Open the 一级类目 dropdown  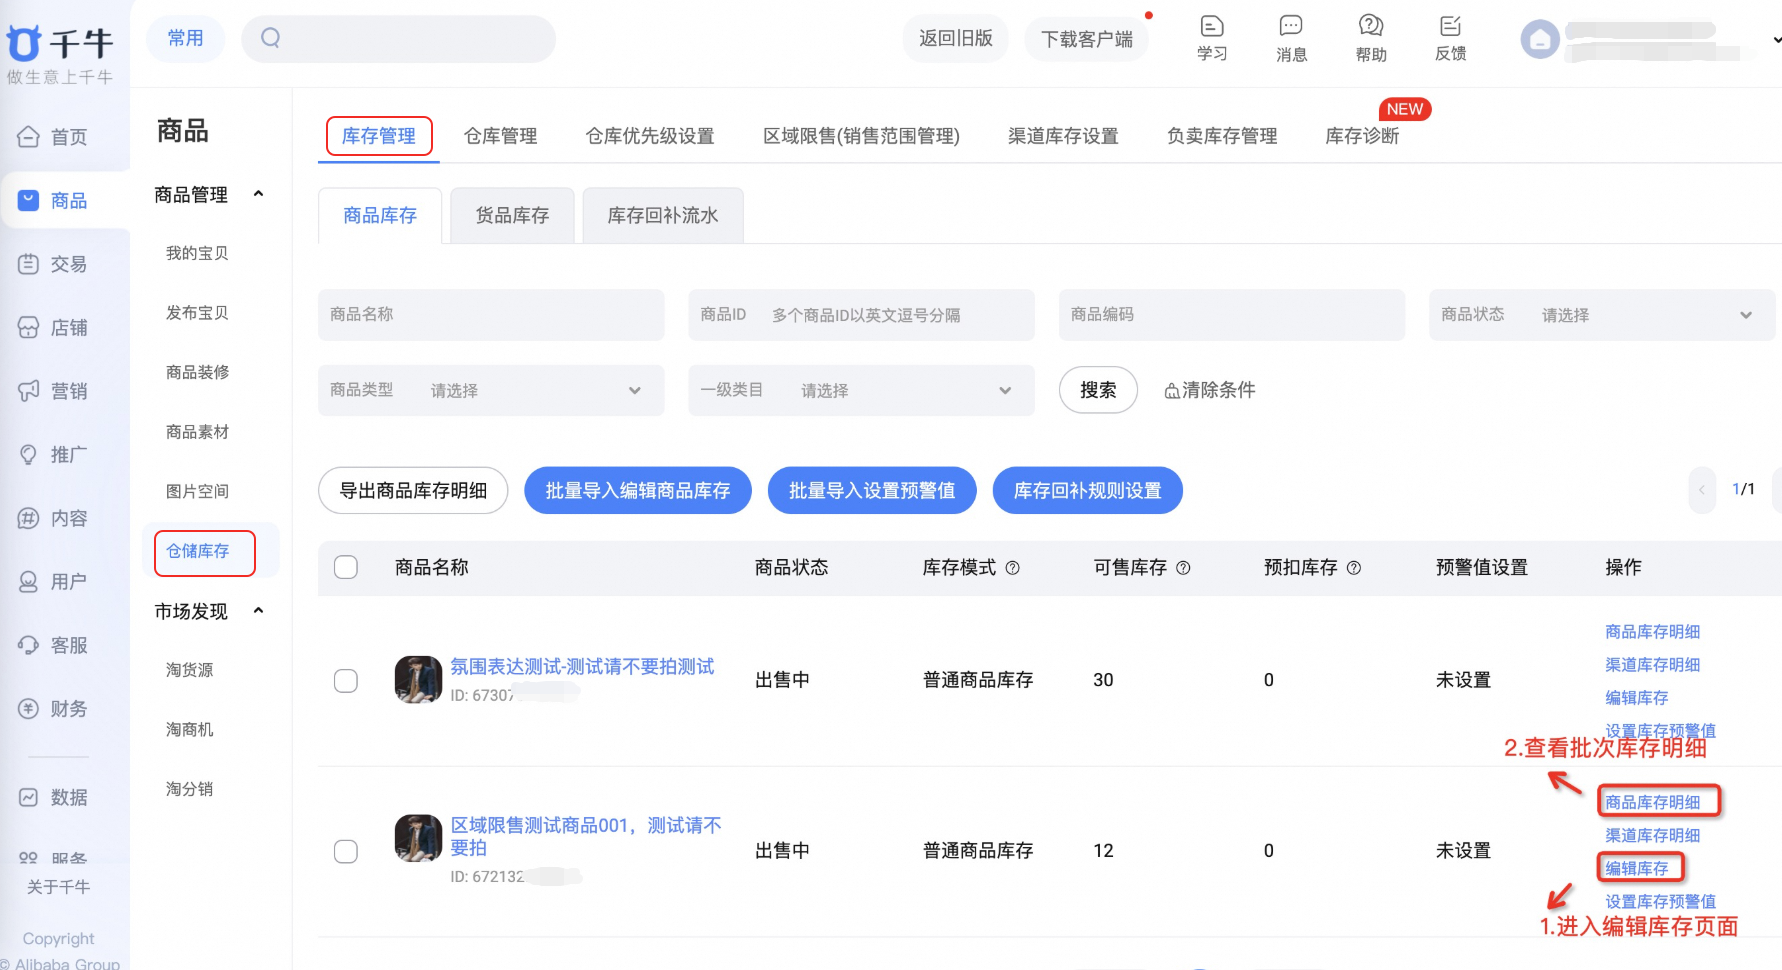coord(861,390)
